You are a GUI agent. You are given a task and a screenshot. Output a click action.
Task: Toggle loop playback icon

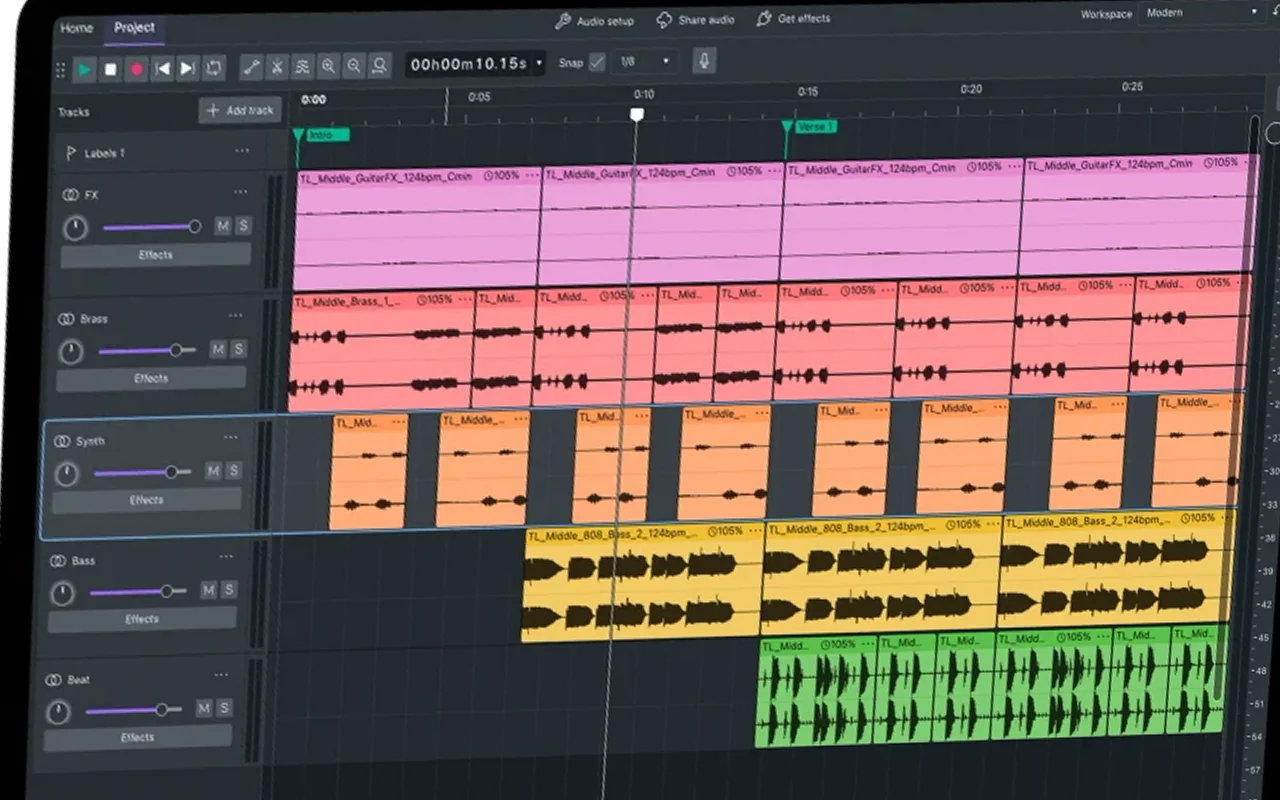(214, 68)
